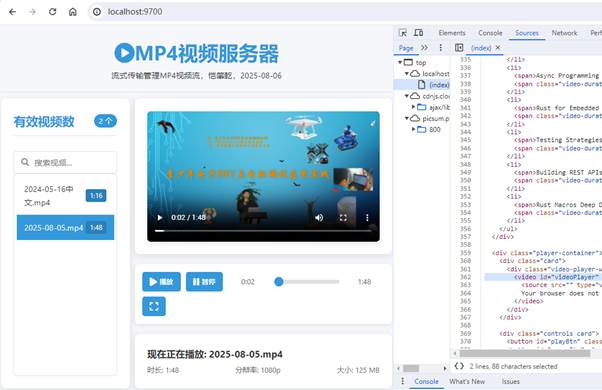Click line number 362 in code gutter
Viewport: 602px width, 390px height.
pyautogui.click(x=465, y=277)
